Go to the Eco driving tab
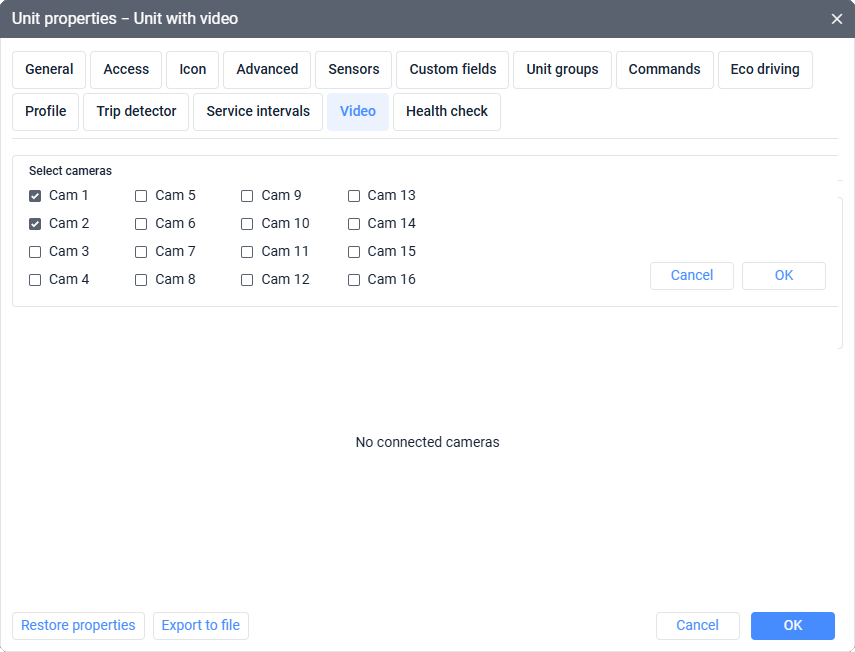This screenshot has width=855, height=652. (x=765, y=70)
